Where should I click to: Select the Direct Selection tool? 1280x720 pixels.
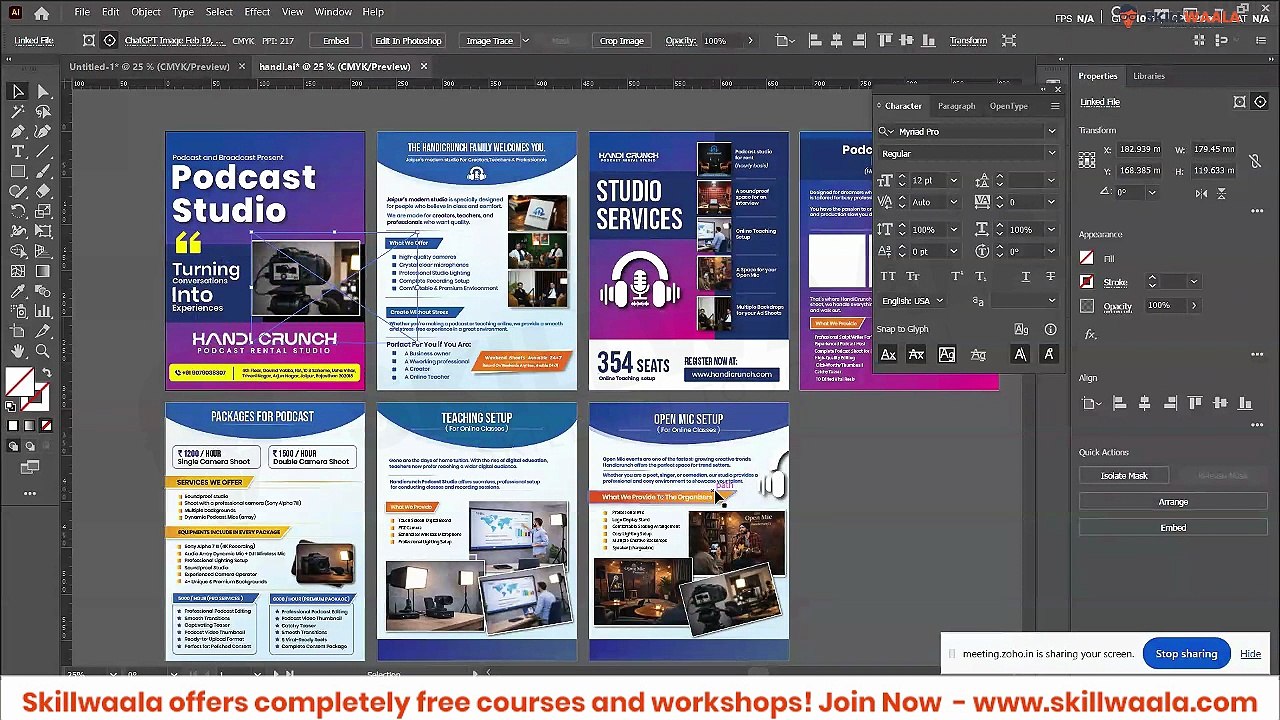click(43, 91)
